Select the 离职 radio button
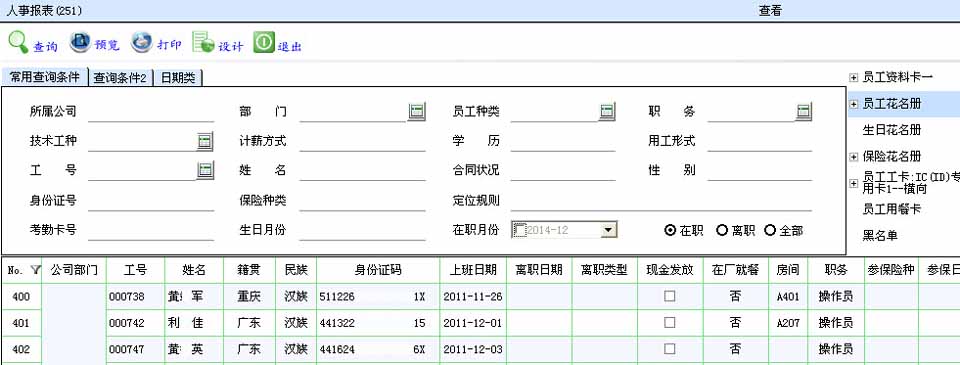The width and height of the screenshot is (960, 365). tap(722, 230)
